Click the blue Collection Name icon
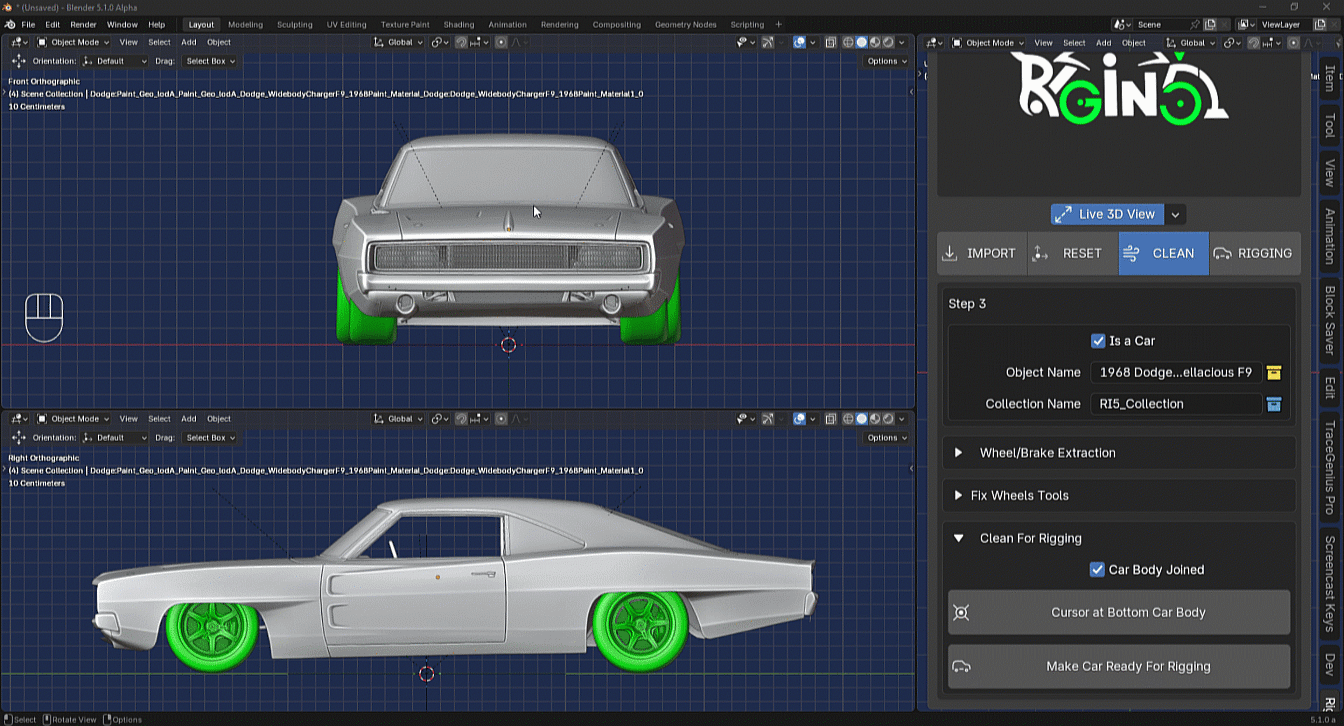The width and height of the screenshot is (1344, 726). pyautogui.click(x=1274, y=404)
